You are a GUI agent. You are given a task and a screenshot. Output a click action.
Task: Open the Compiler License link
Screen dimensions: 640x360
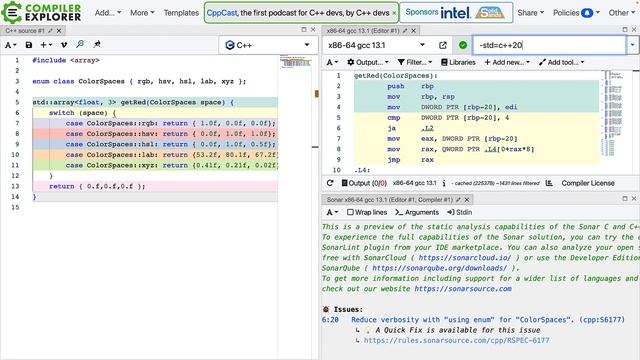pyautogui.click(x=588, y=183)
